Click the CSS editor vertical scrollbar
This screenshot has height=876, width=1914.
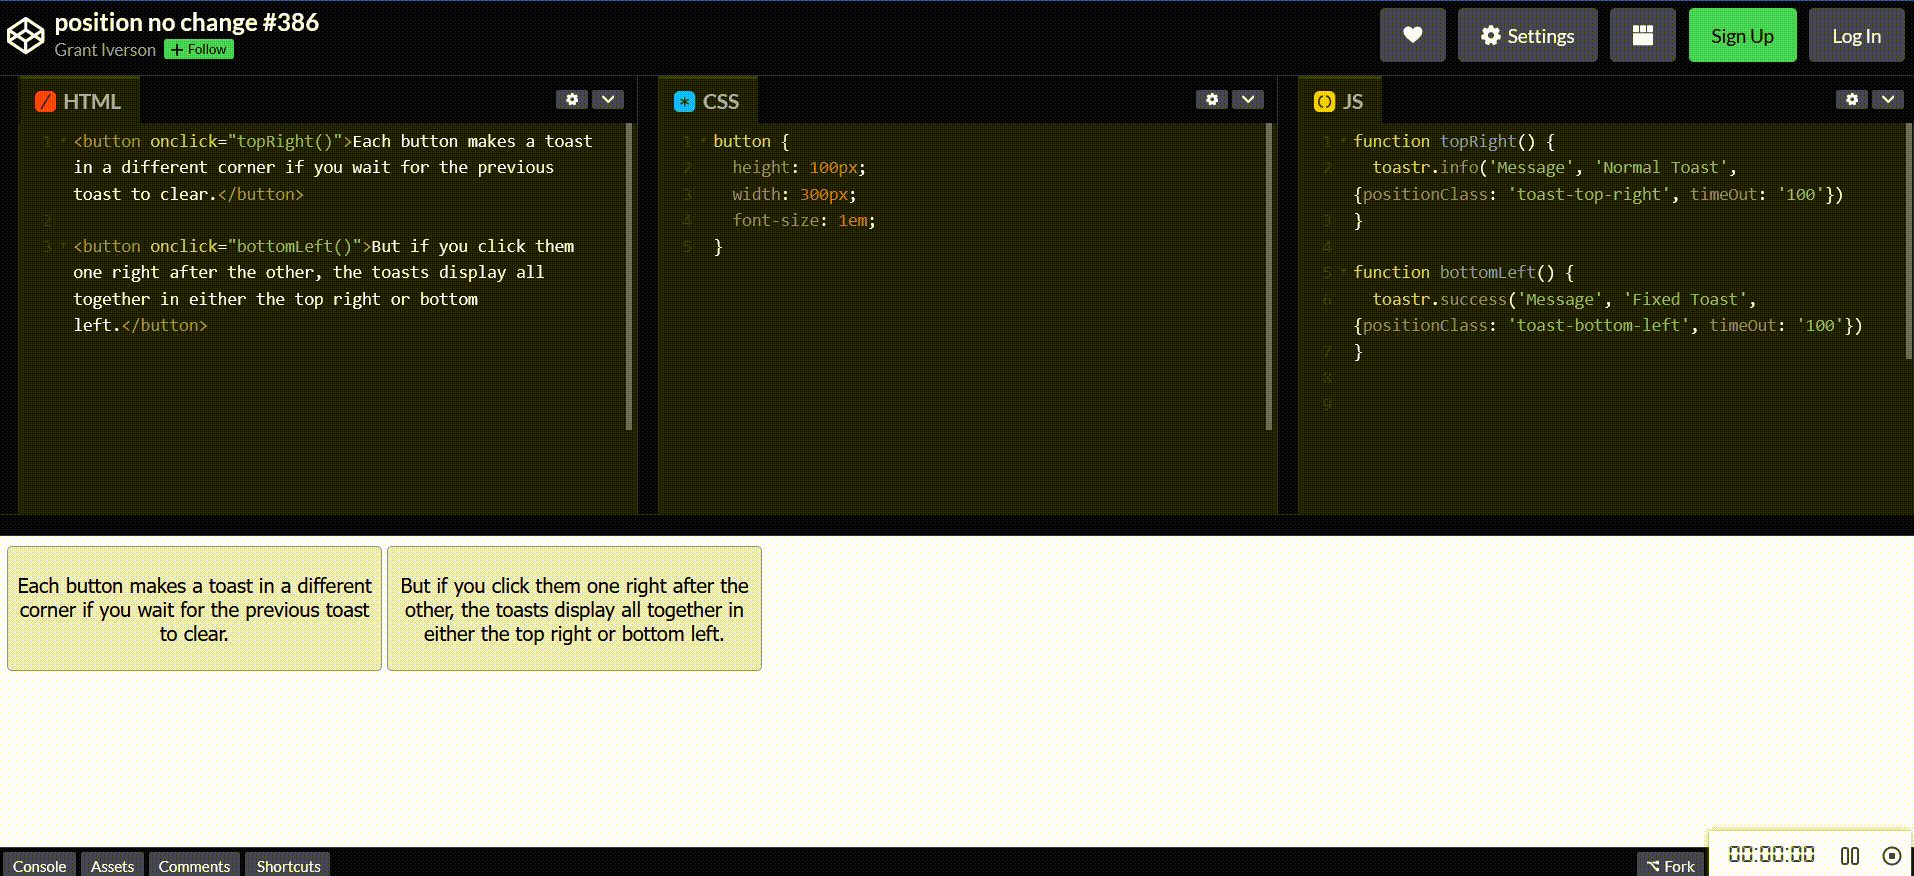pyautogui.click(x=1269, y=276)
